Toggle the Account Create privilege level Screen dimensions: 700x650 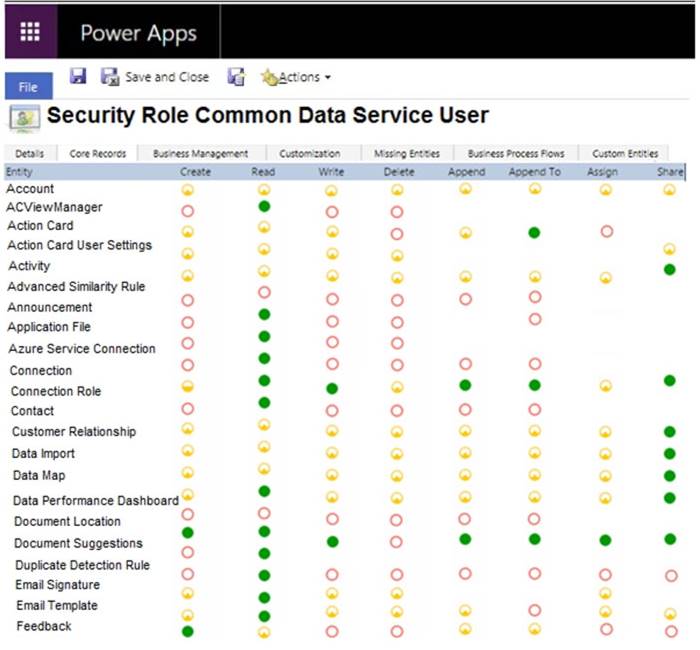(187, 190)
